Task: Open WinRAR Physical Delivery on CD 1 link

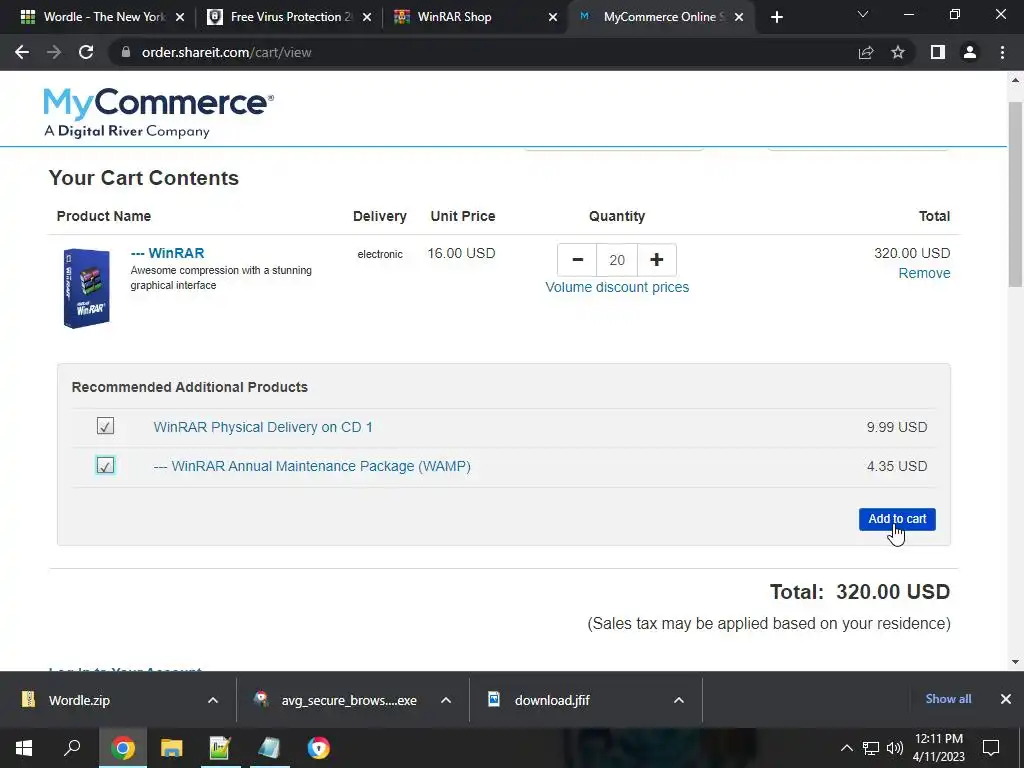Action: [263, 427]
